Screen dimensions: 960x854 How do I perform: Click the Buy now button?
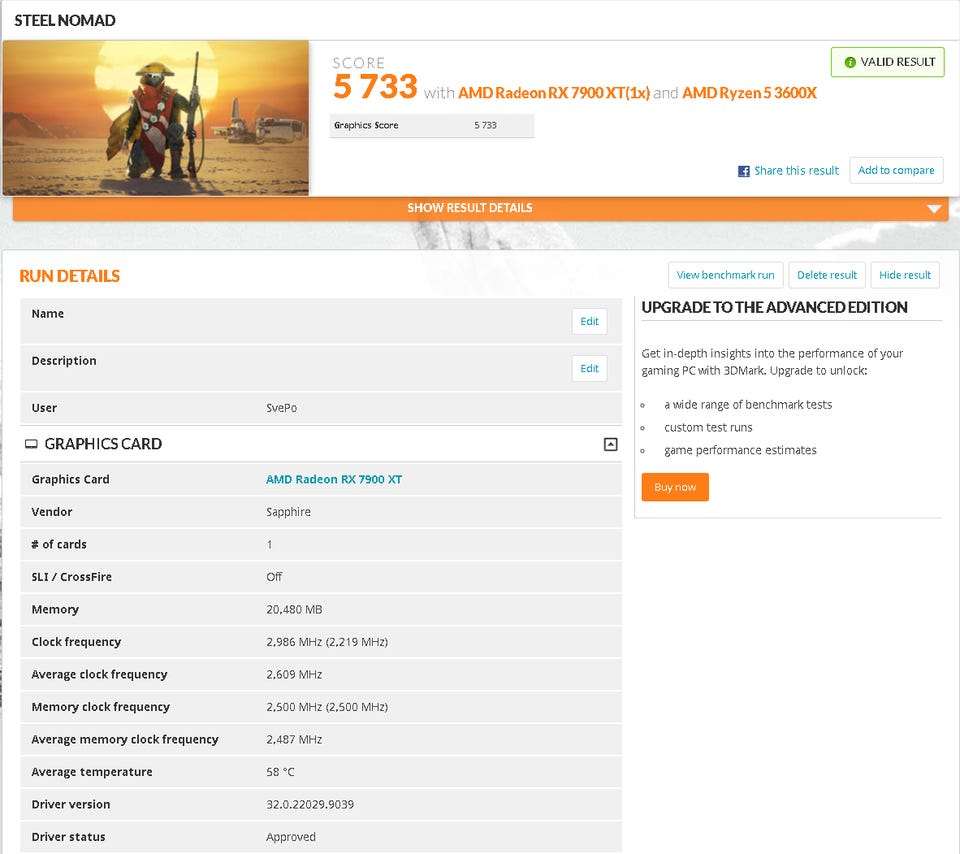(x=675, y=487)
